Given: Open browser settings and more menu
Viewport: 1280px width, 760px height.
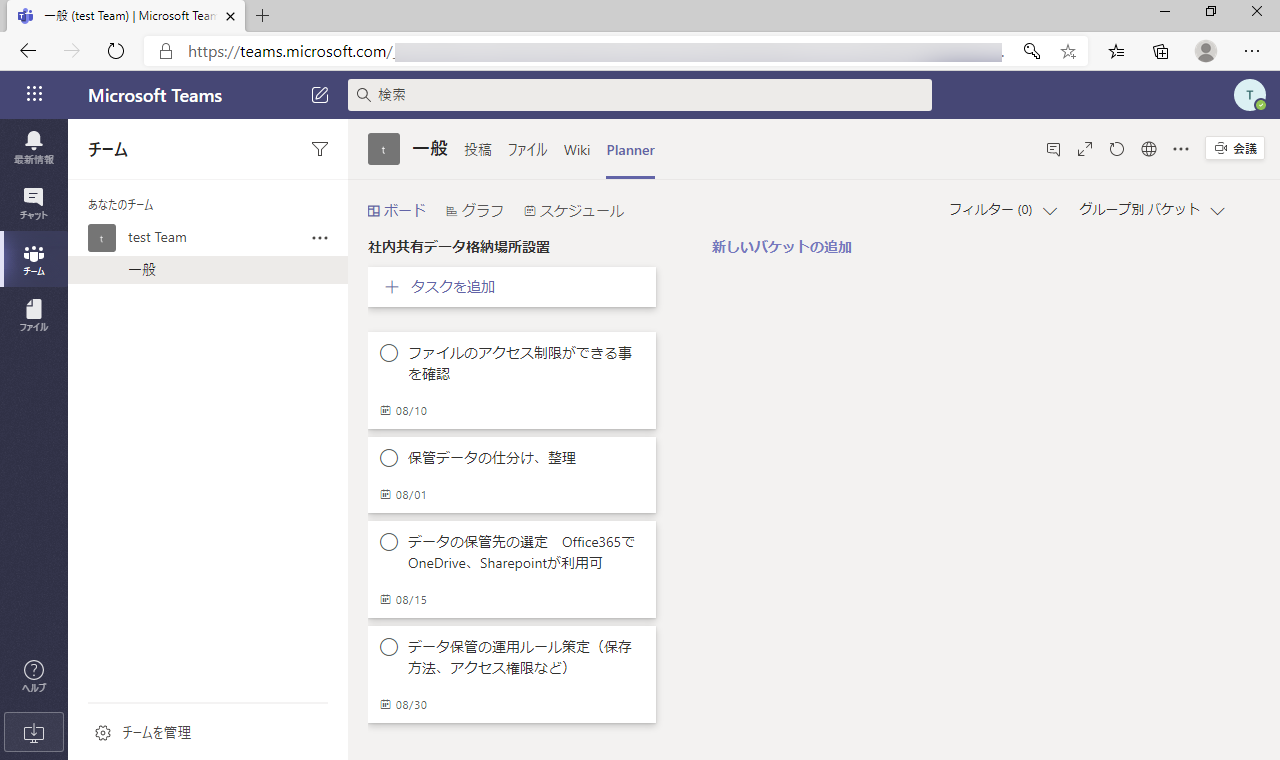Looking at the screenshot, I should coord(1252,51).
